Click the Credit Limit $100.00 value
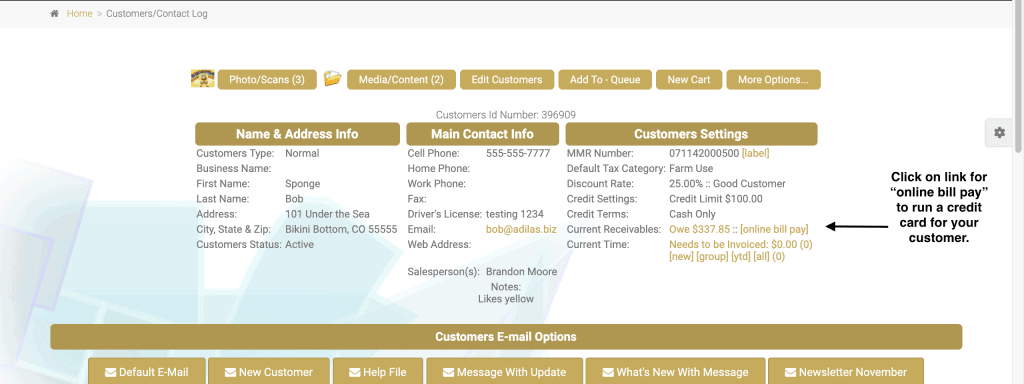1024x384 pixels. click(x=716, y=199)
